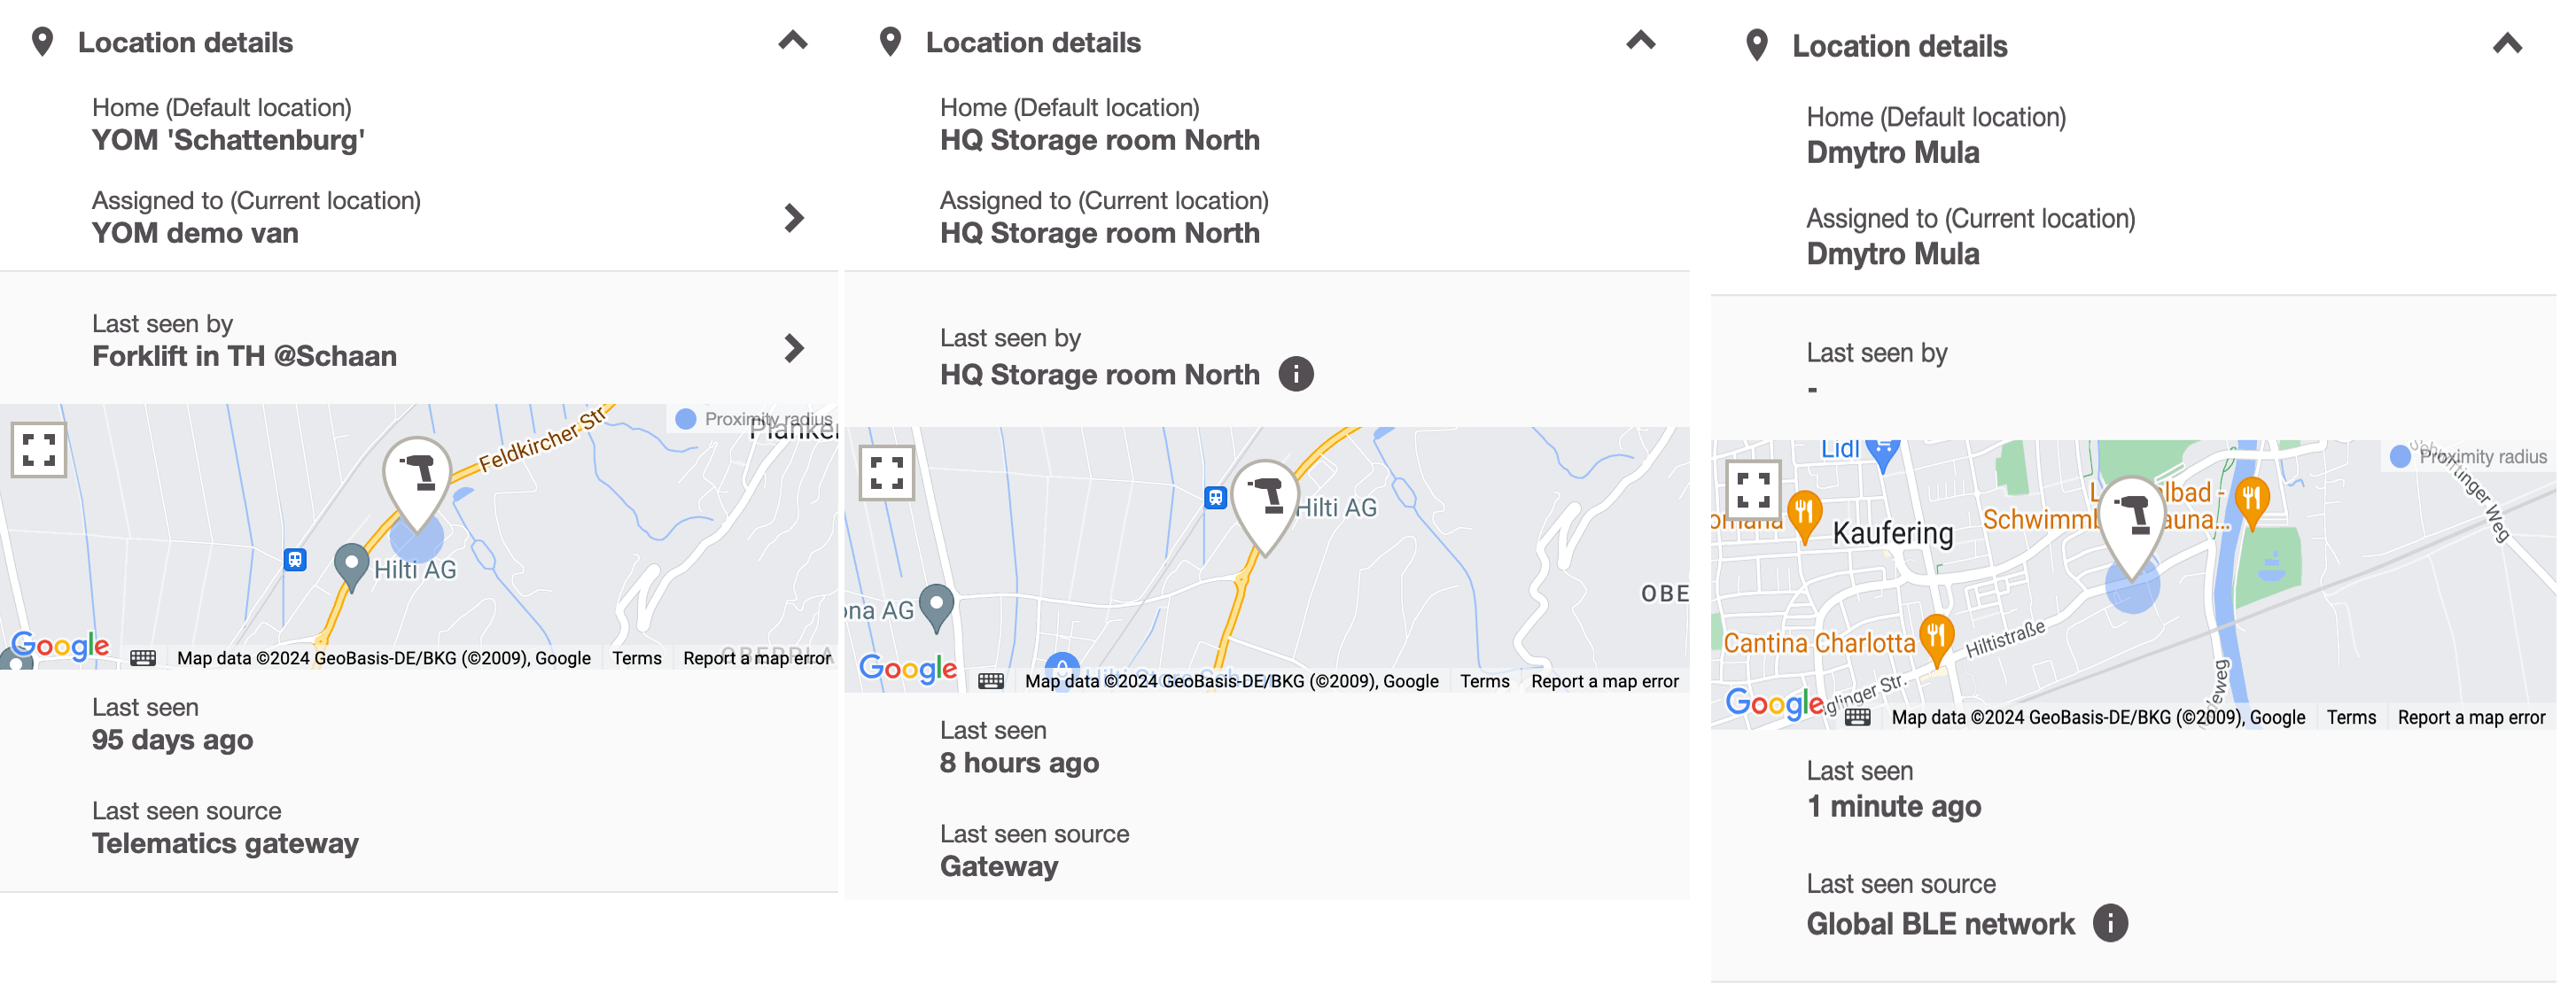Expand the HQ Storage room map to fullscreen

point(887,473)
